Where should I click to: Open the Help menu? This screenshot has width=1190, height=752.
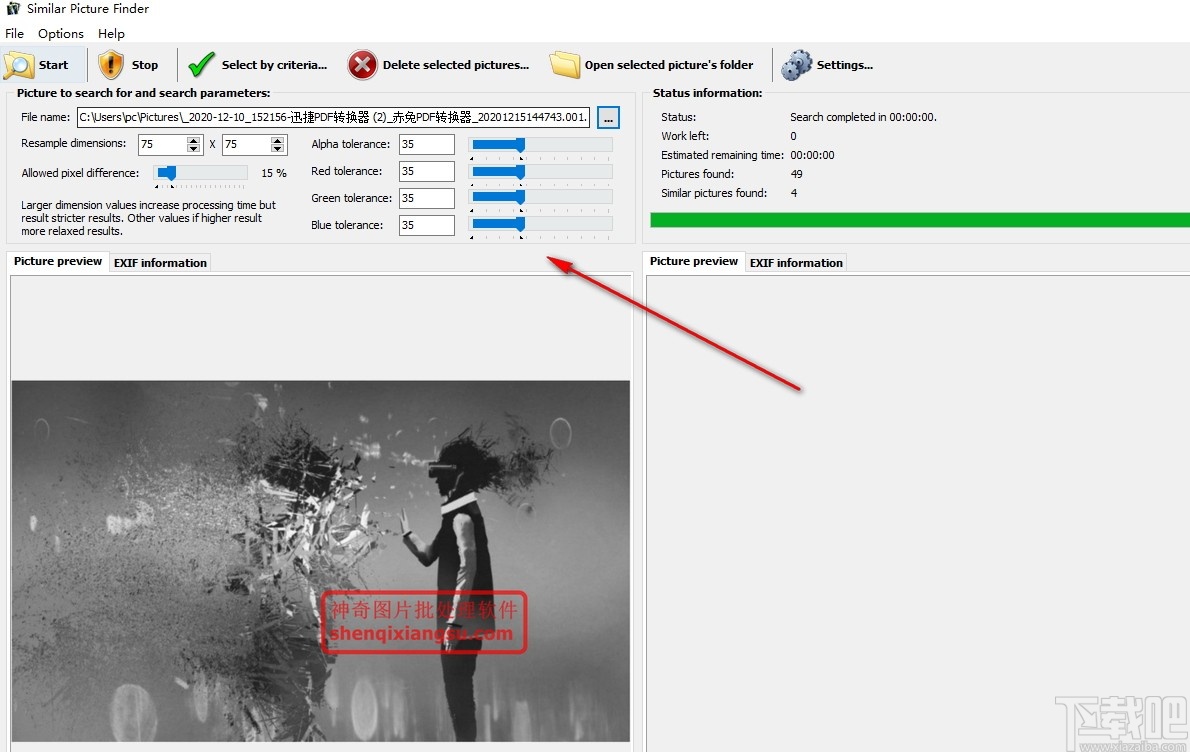click(x=111, y=33)
